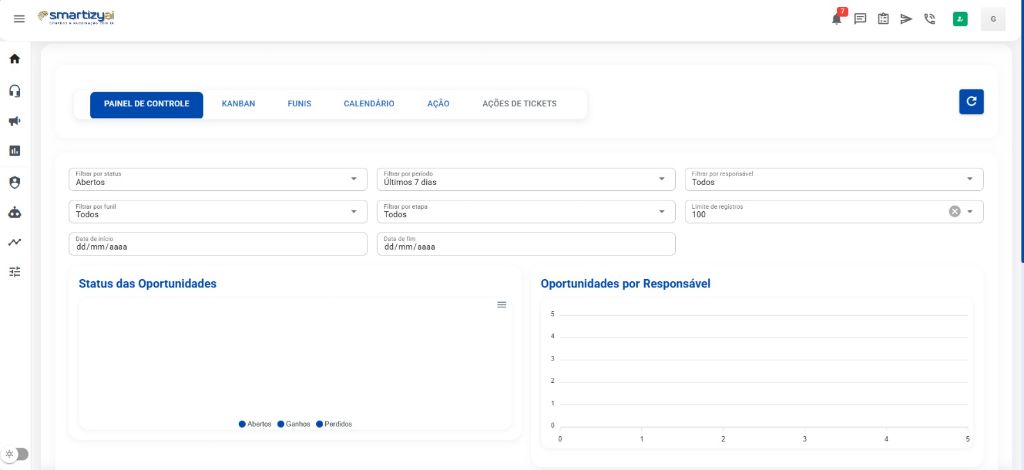The height and width of the screenshot is (470, 1024).
Task: Open the shield admin sidebar icon
Action: [14, 182]
